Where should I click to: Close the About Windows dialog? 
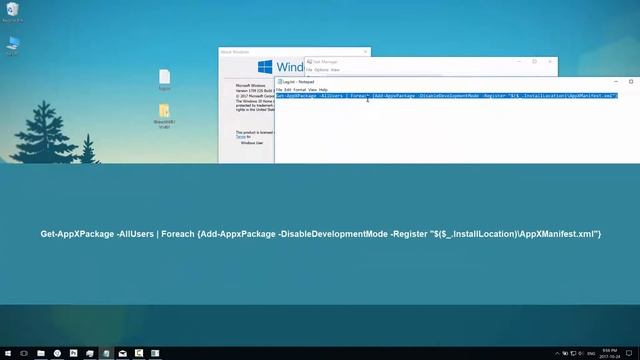[365, 52]
